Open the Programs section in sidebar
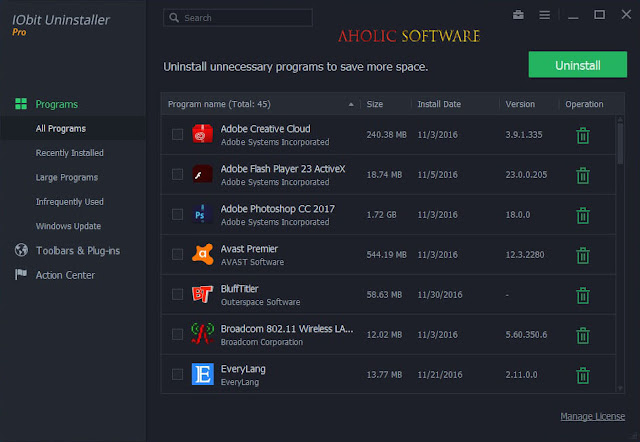 [x=57, y=104]
